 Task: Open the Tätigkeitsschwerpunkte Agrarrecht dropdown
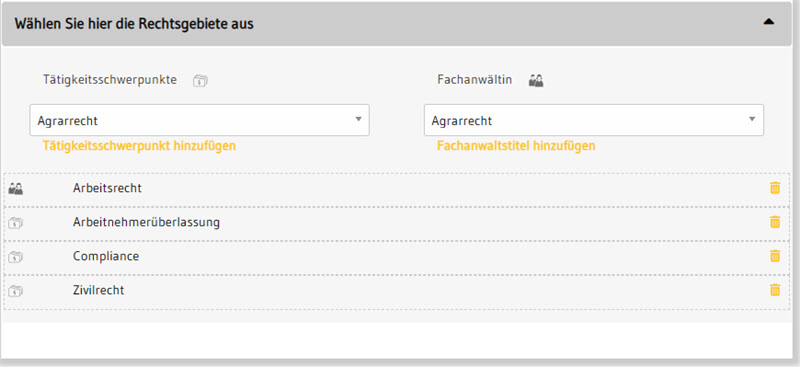point(199,120)
